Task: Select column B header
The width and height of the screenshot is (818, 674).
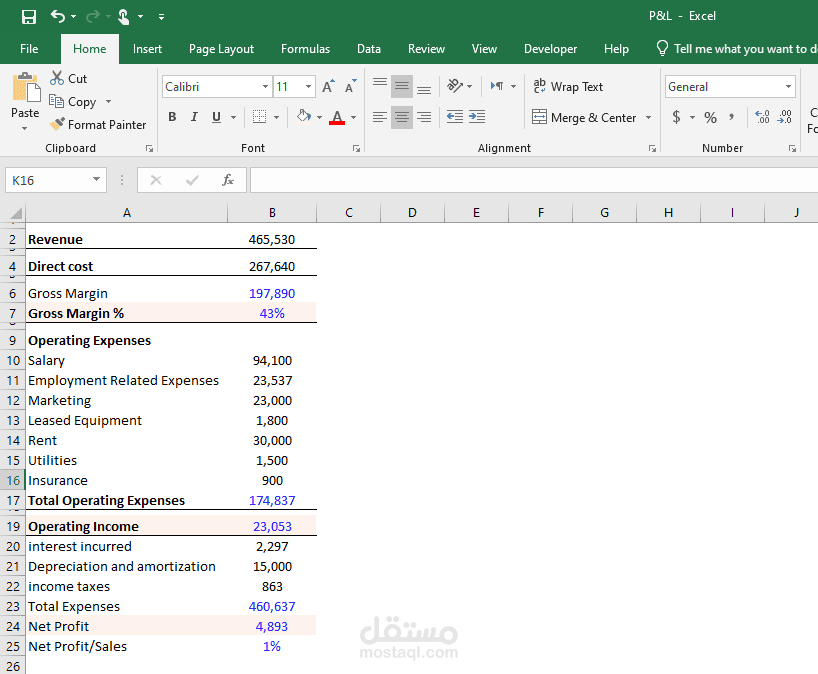Action: click(x=272, y=213)
